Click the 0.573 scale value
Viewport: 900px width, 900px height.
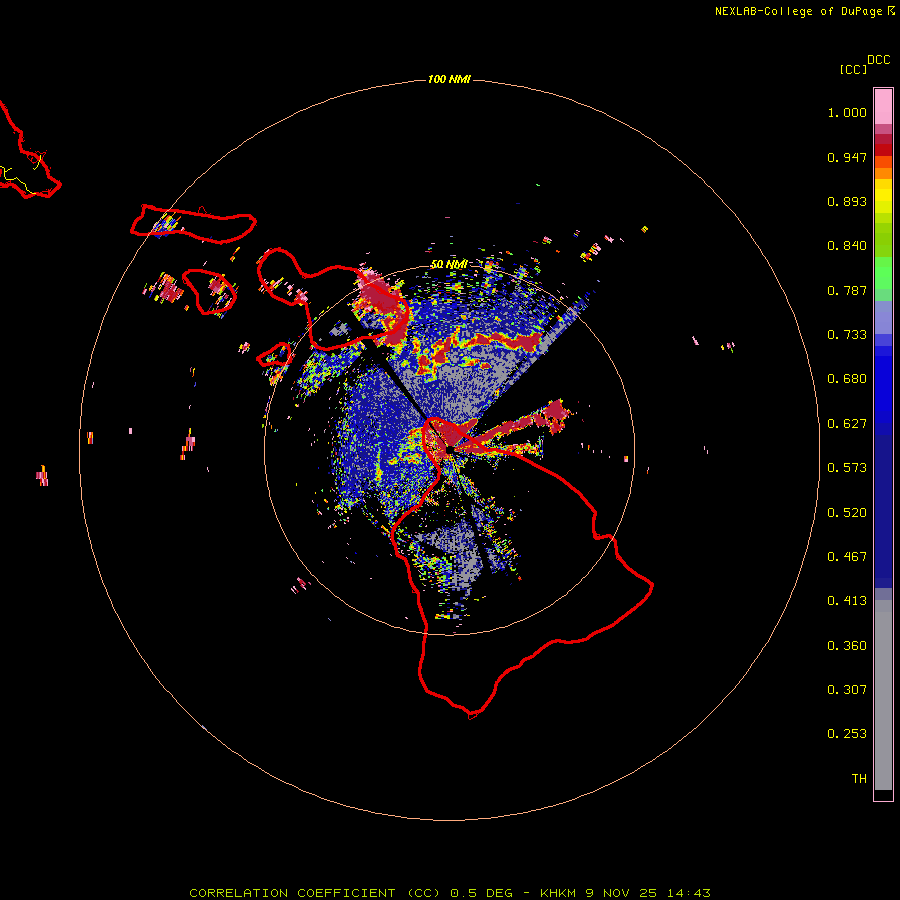pyautogui.click(x=847, y=468)
